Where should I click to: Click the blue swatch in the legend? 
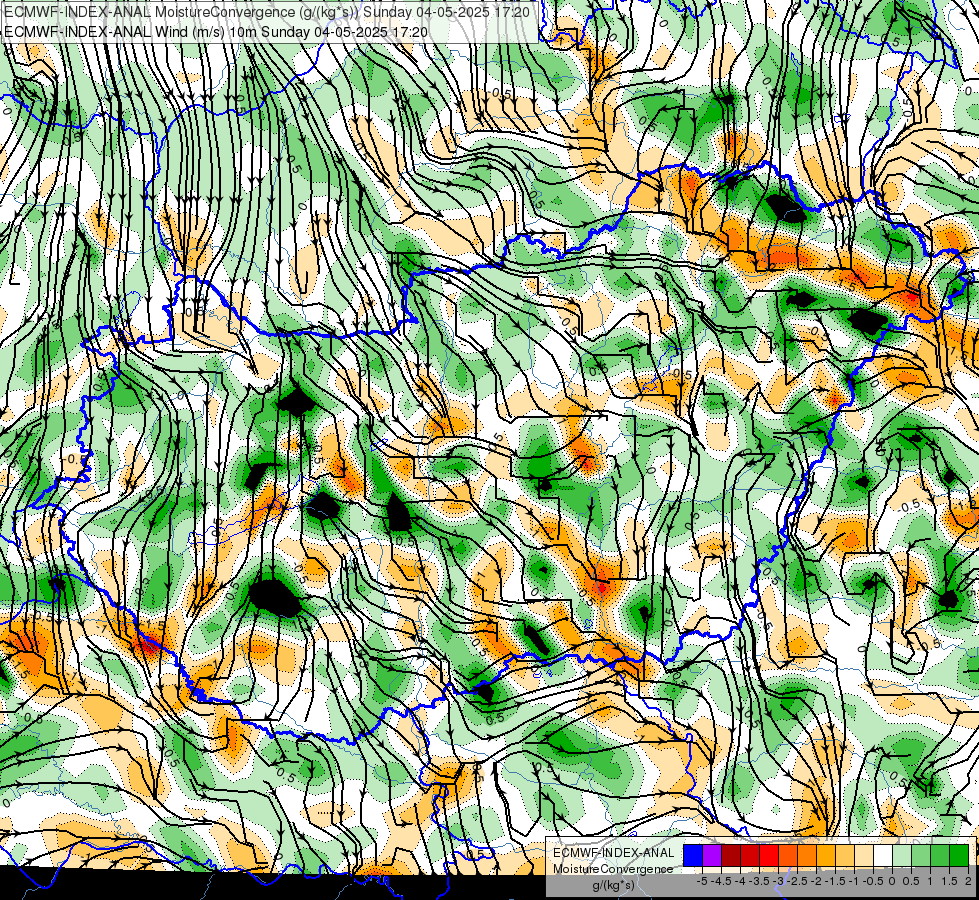point(693,855)
